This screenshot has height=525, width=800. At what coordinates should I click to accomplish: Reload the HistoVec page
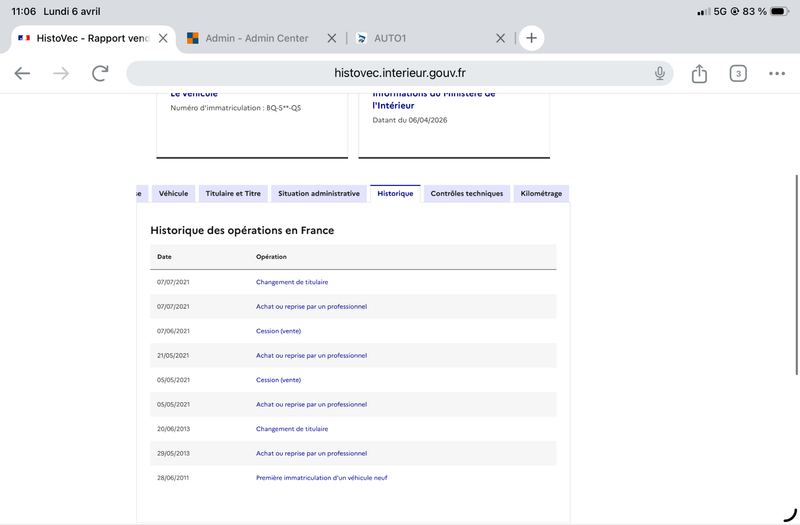(x=100, y=73)
